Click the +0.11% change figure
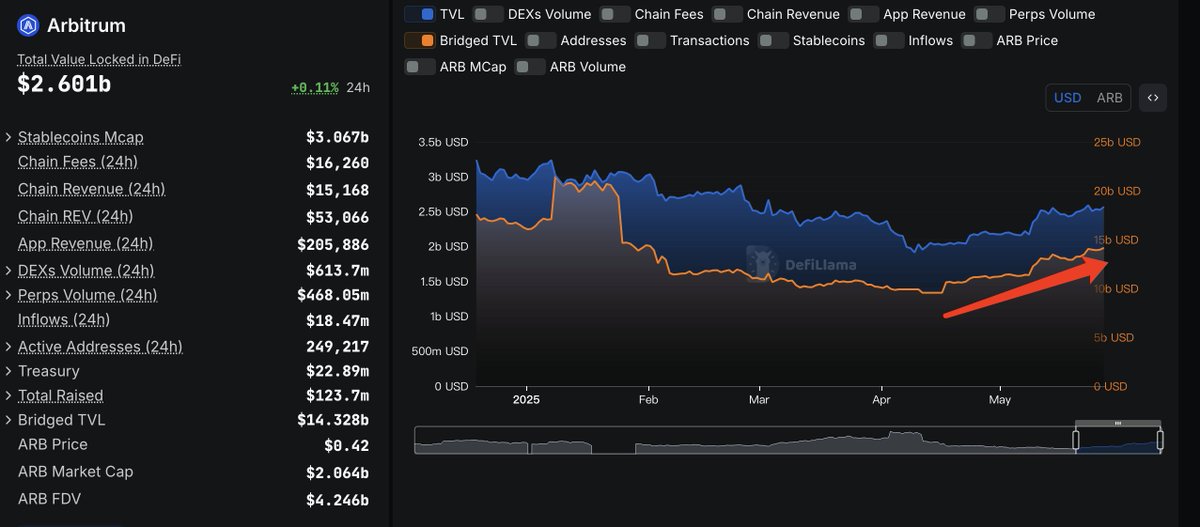 point(315,88)
